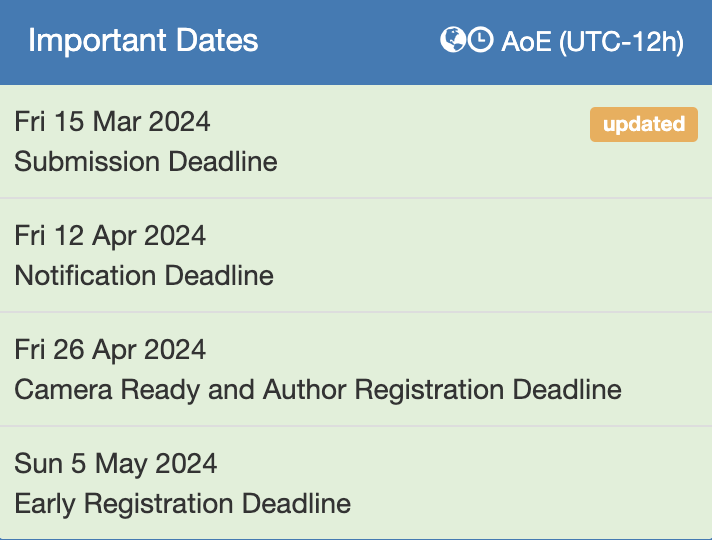Click the globe icon in the header
The image size is (712, 540).
(x=453, y=41)
